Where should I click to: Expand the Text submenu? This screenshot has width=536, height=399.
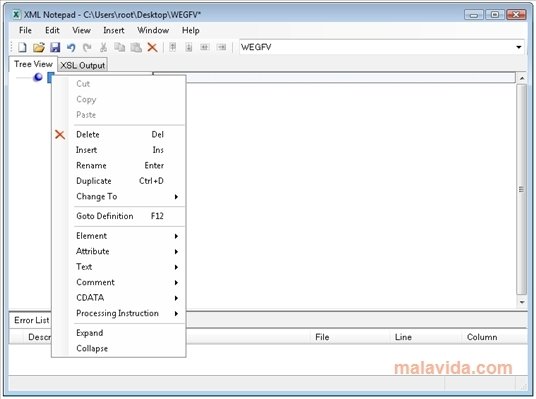[x=118, y=267]
